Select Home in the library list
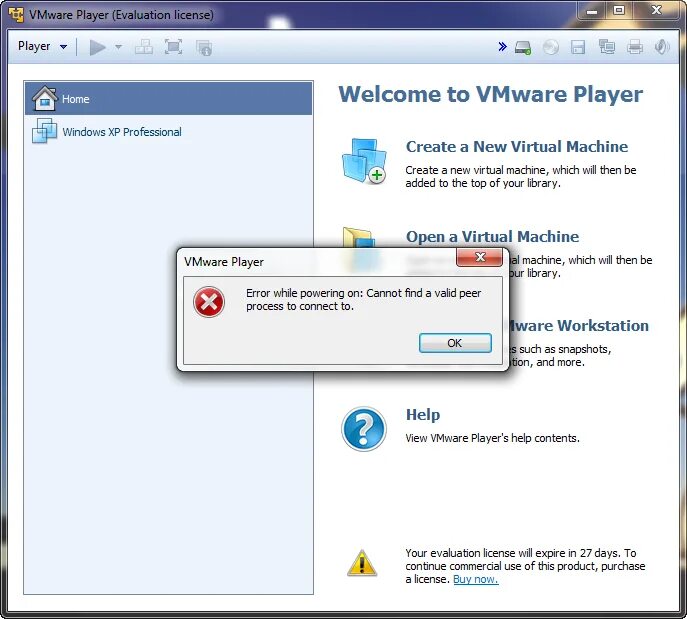This screenshot has height=619, width=687. (169, 99)
